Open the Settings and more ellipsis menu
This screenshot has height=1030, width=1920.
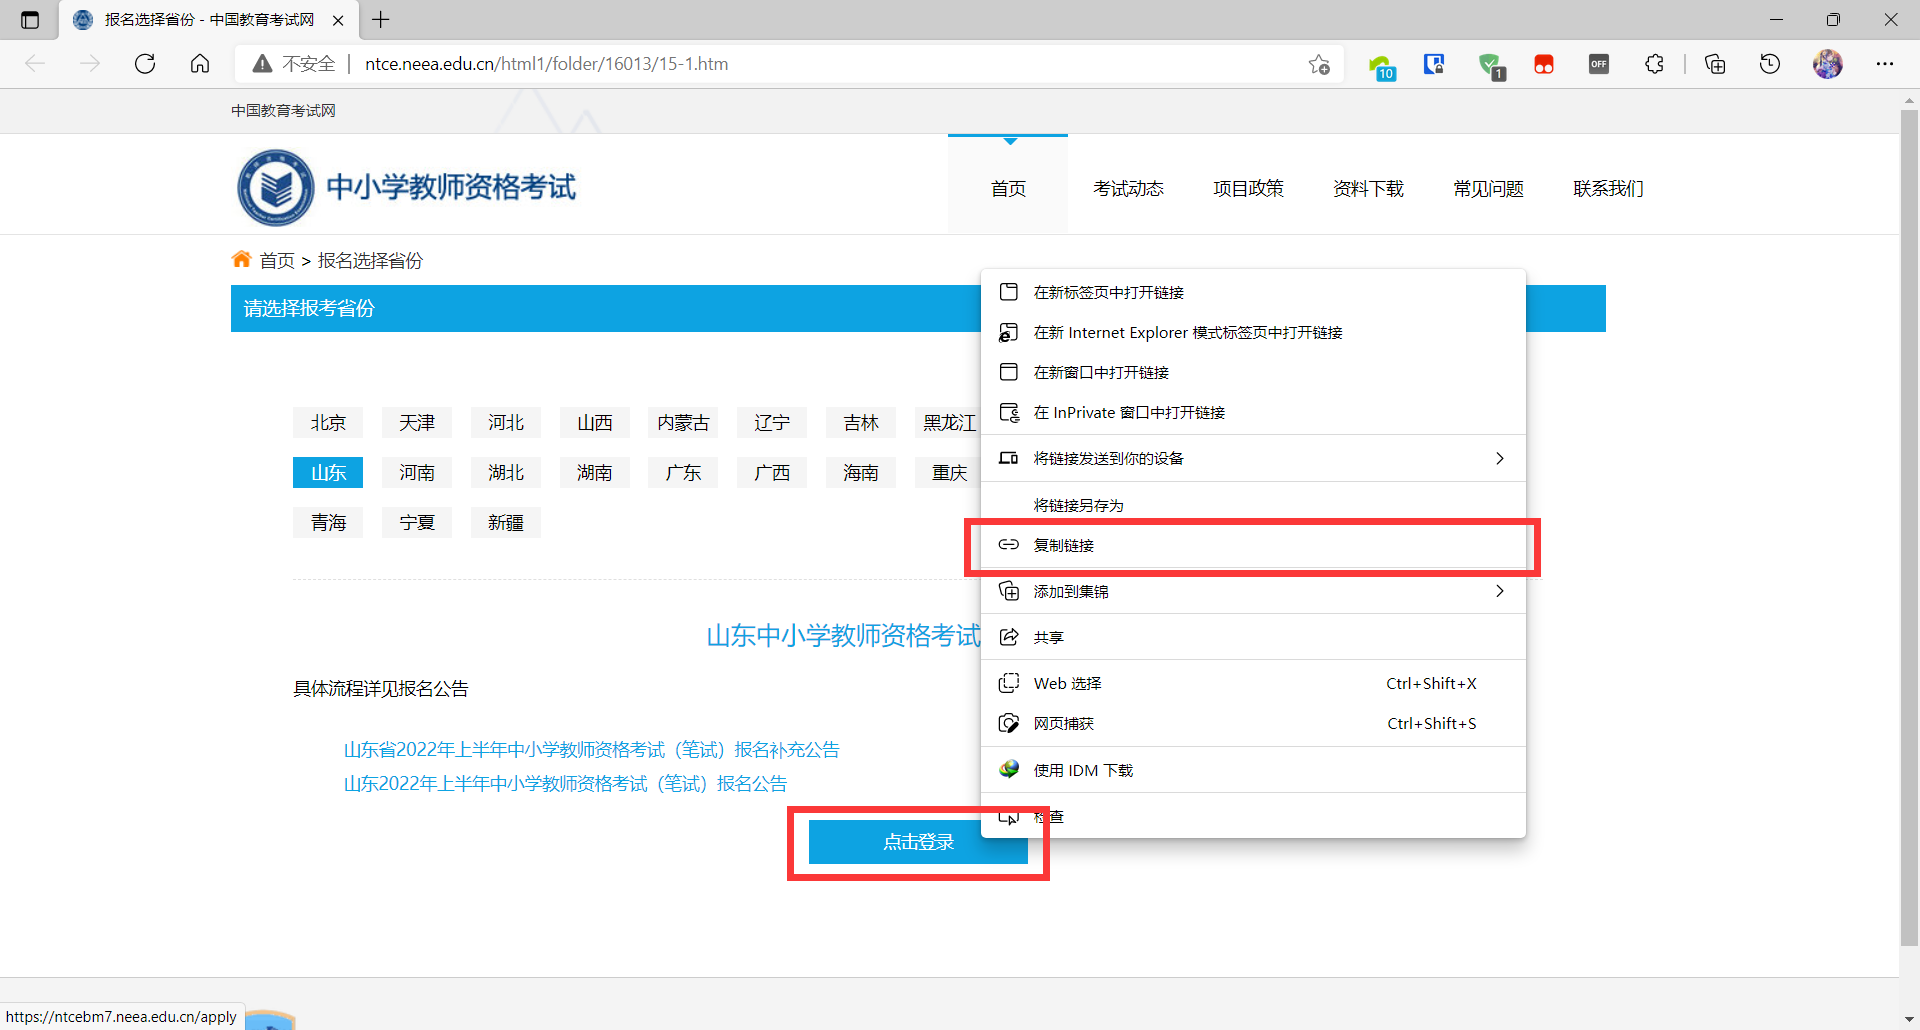click(1885, 64)
